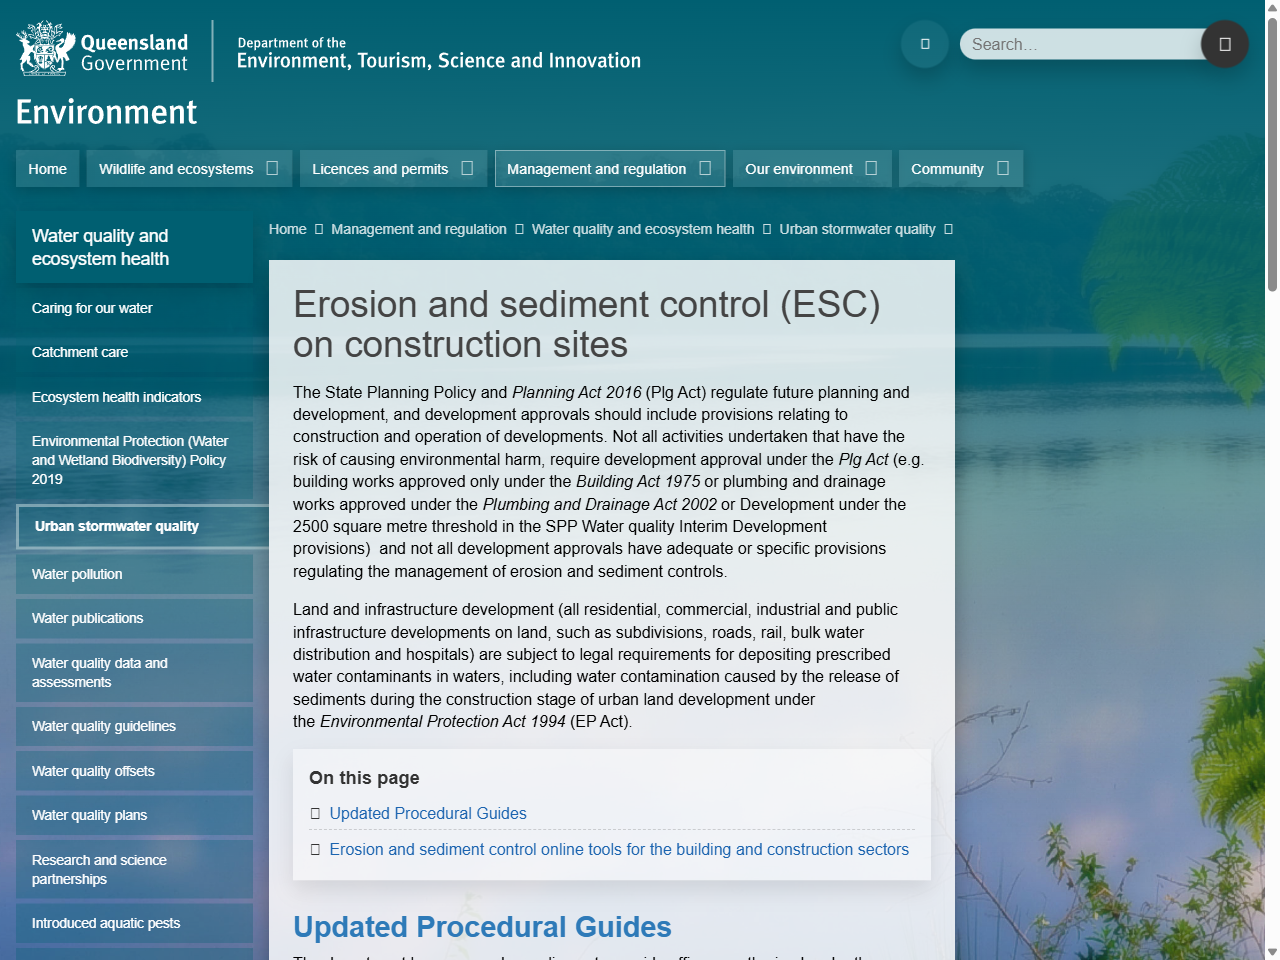Viewport: 1280px width, 960px height.
Task: Open Wildlife and ecosystems menu item
Action: [176, 169]
